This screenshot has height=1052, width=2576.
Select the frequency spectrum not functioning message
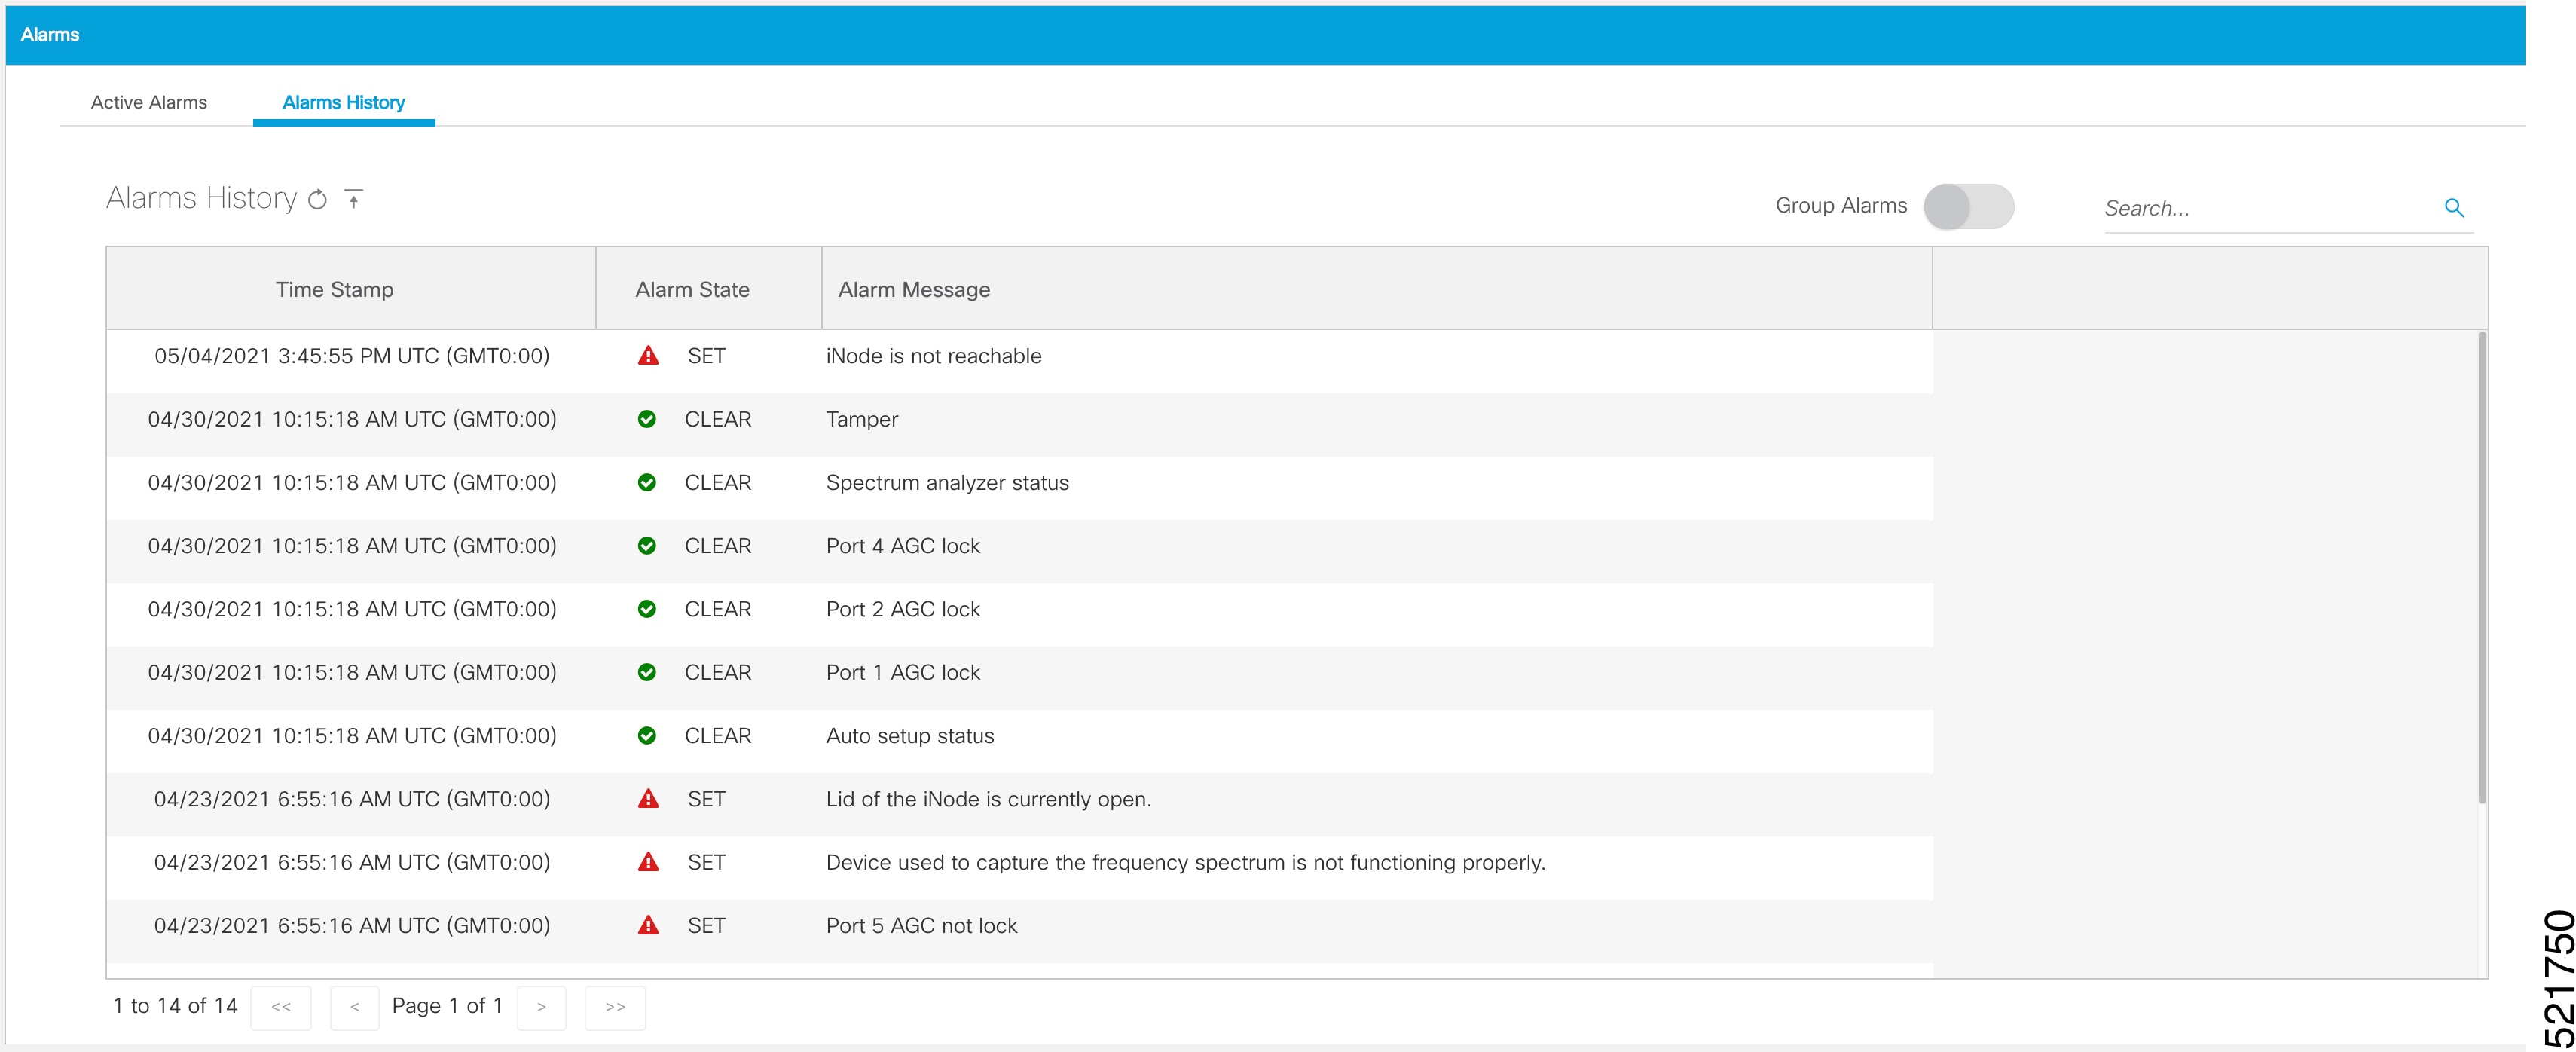click(1186, 862)
